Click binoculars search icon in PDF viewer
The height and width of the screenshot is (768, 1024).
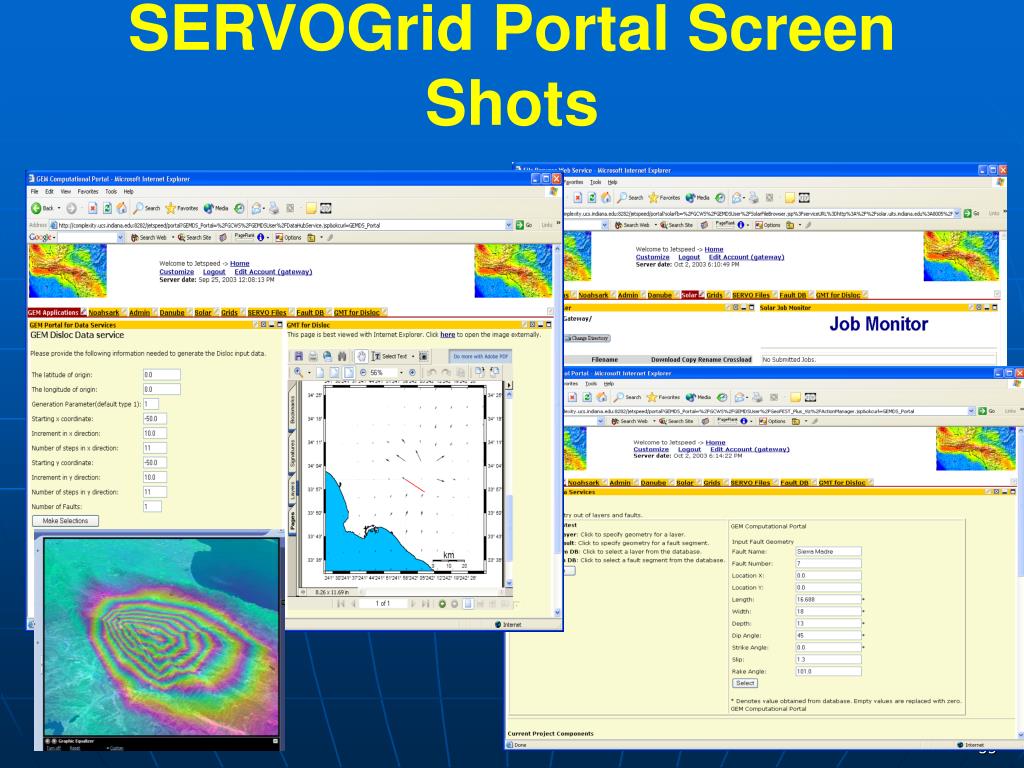(342, 356)
